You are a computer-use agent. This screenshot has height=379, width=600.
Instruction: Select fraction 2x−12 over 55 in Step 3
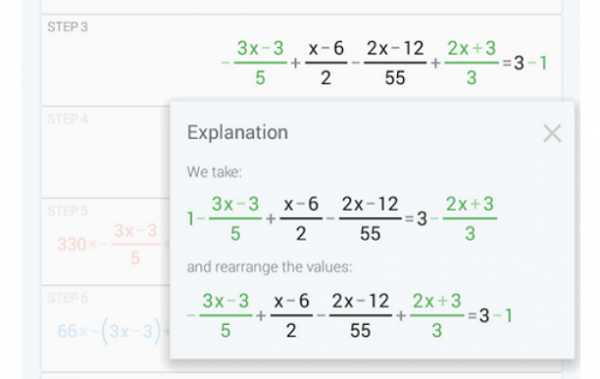(x=395, y=63)
